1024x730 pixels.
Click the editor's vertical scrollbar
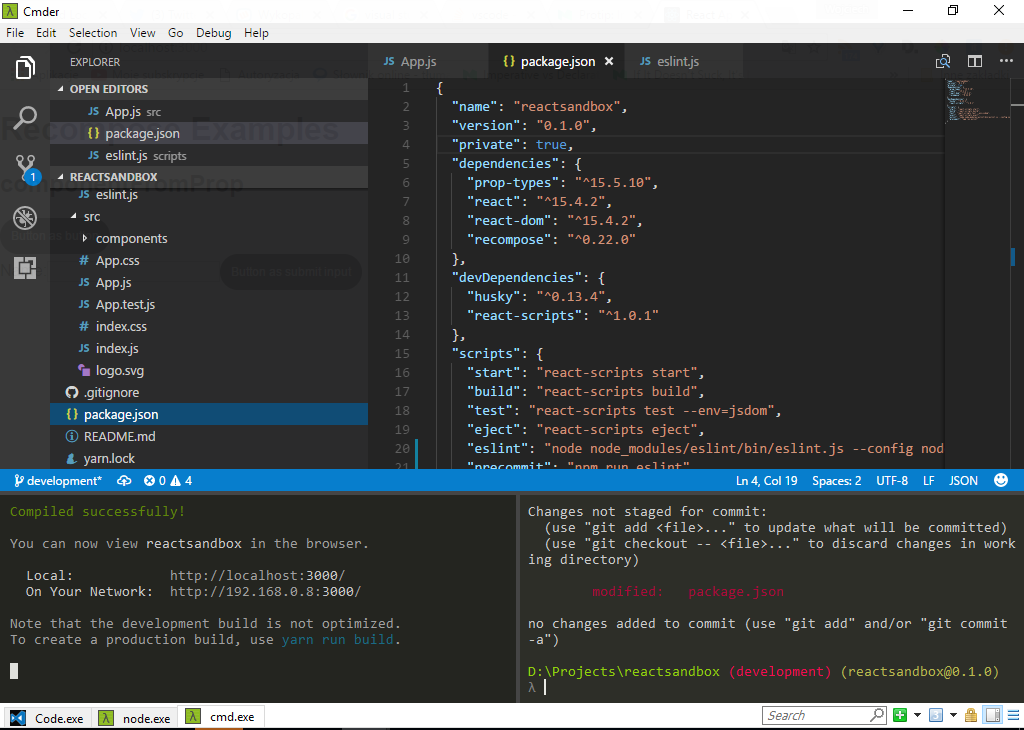coord(1011,257)
